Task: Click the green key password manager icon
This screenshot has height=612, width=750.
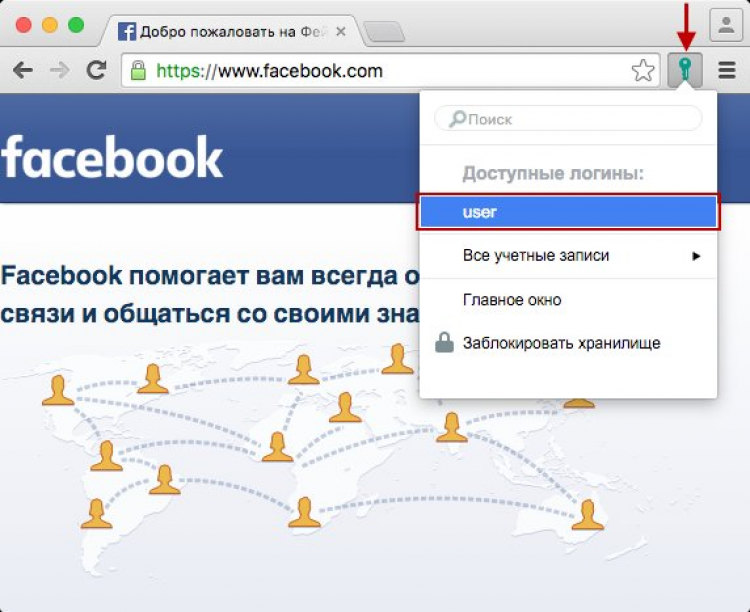Action: [685, 70]
